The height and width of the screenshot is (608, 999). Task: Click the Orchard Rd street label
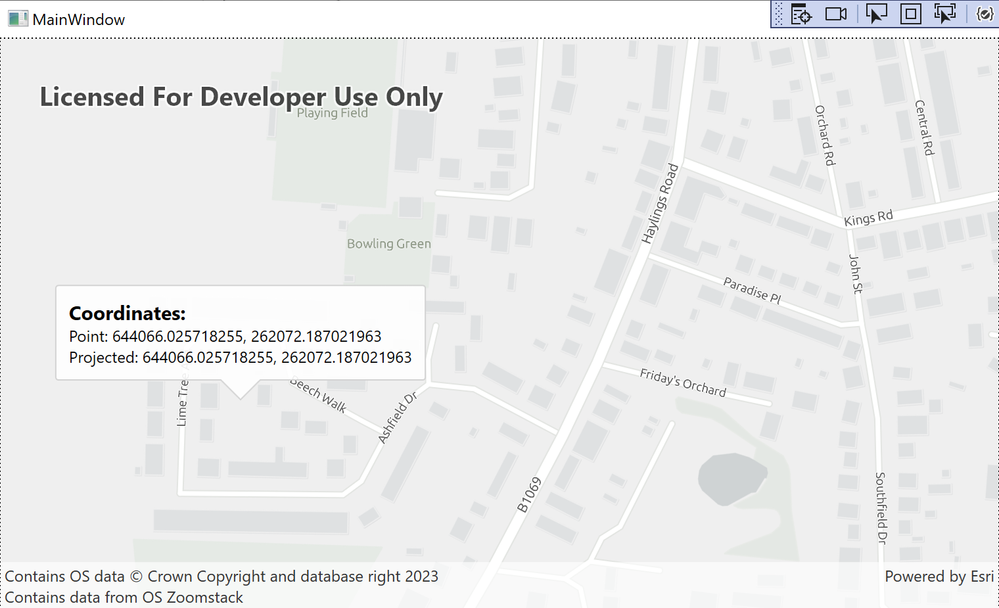(x=825, y=136)
